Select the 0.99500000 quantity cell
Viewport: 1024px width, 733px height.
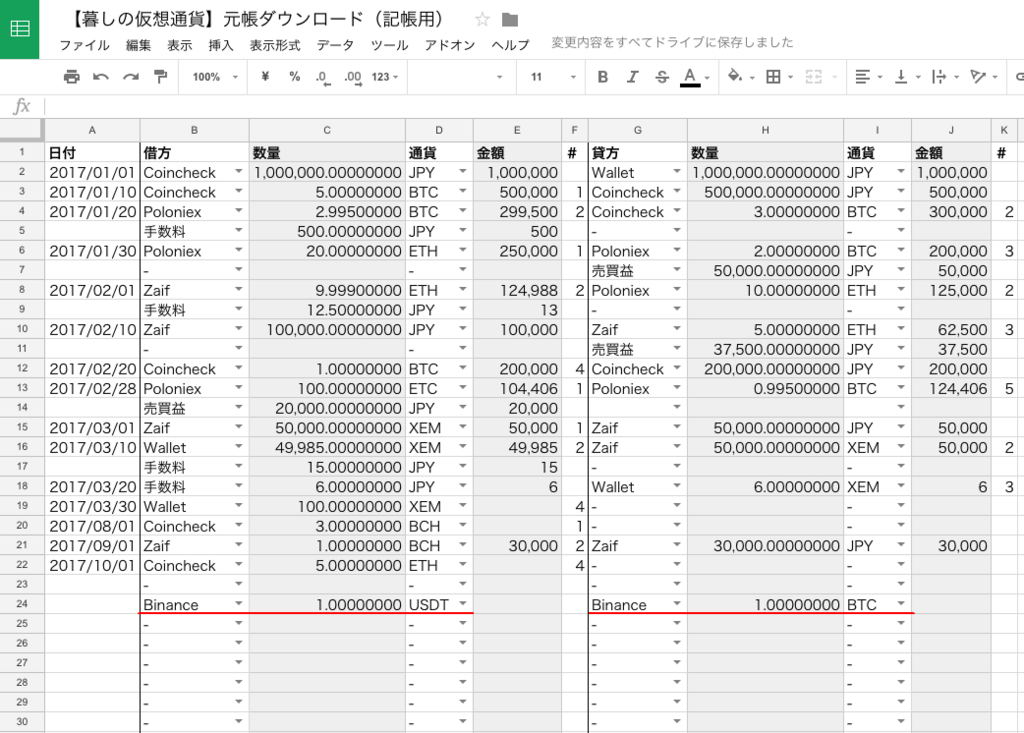coord(765,389)
